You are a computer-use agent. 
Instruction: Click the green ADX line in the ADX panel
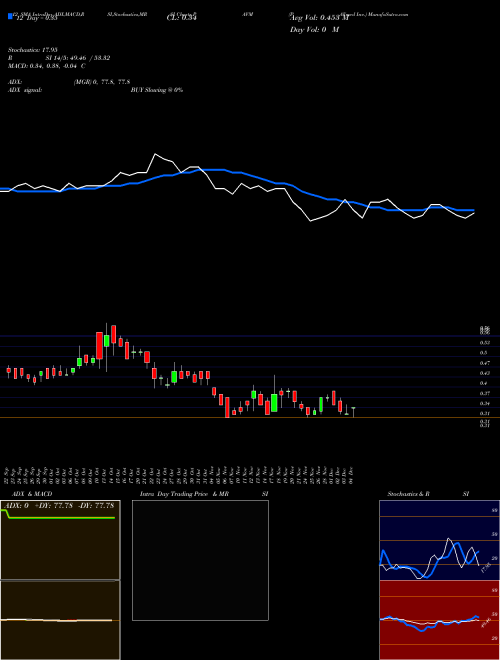click(61, 518)
